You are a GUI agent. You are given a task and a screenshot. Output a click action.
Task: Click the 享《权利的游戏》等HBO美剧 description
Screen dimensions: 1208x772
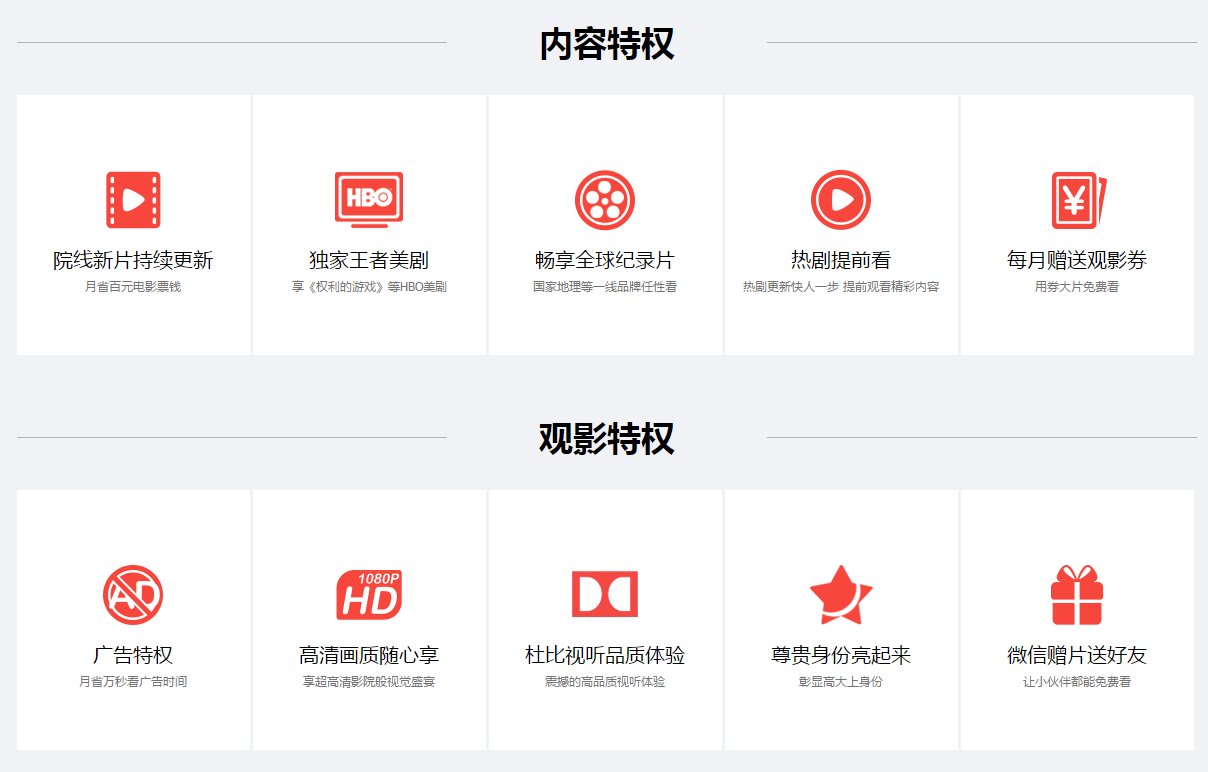coord(369,287)
